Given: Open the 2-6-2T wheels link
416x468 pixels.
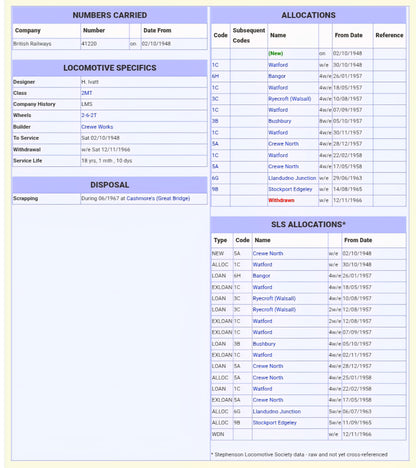Looking at the screenshot, I should pos(89,115).
